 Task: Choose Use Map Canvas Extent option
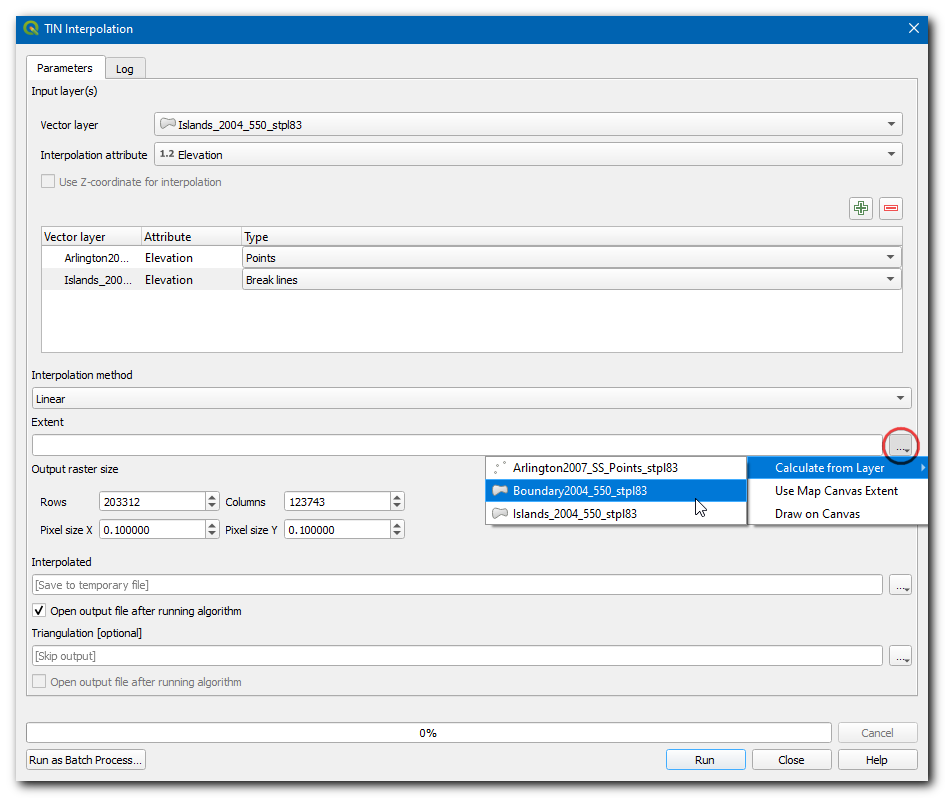pos(836,491)
